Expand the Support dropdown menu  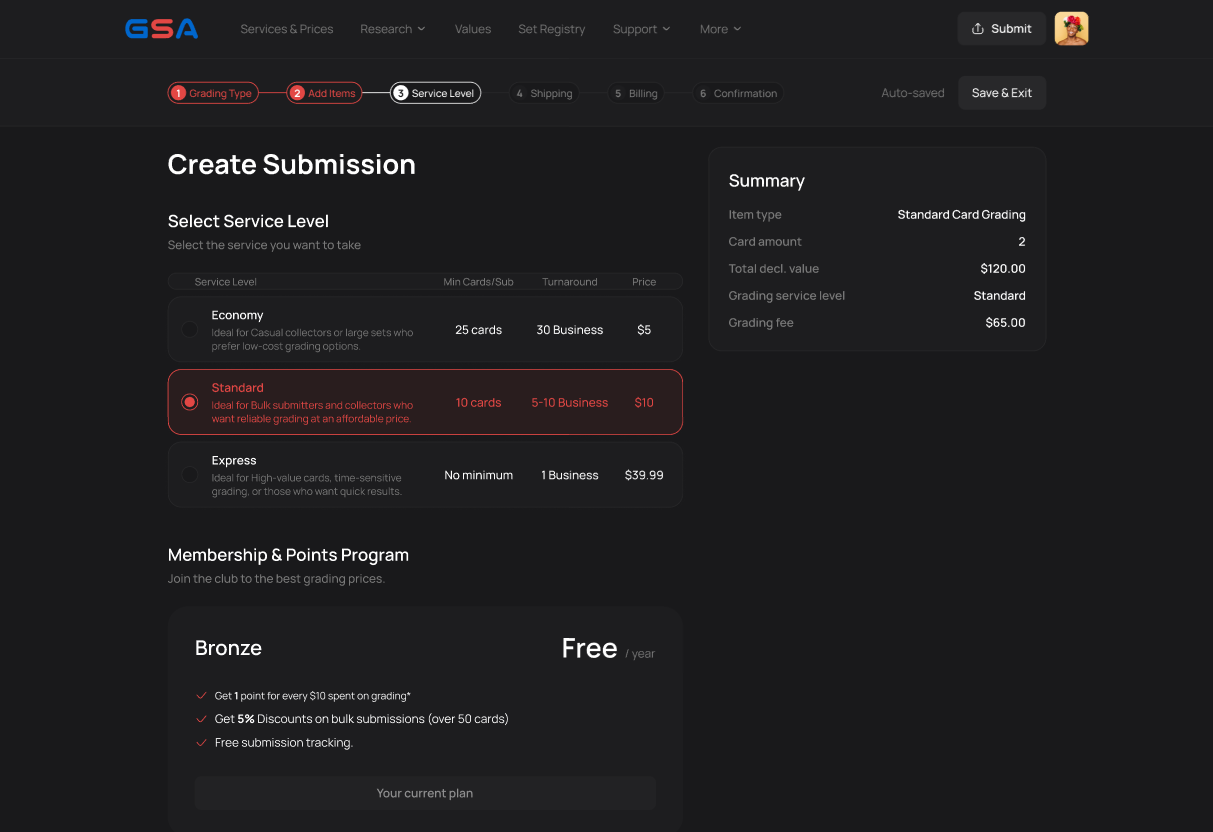pyautogui.click(x=642, y=29)
